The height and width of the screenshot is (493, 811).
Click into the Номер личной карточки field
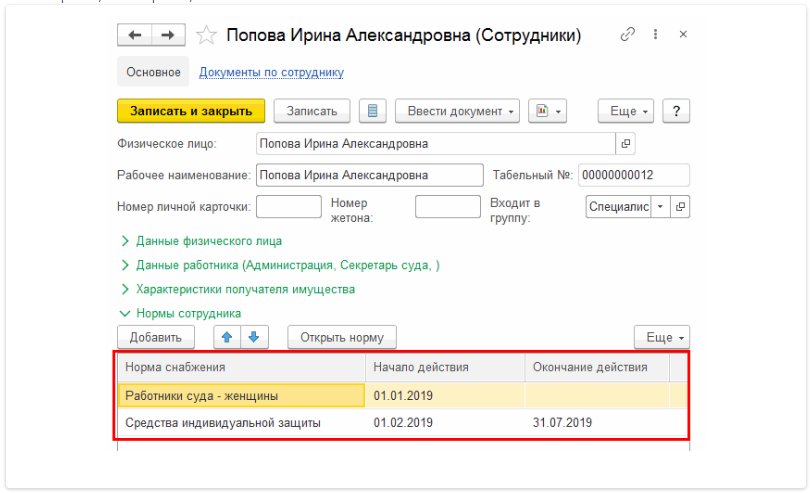289,207
